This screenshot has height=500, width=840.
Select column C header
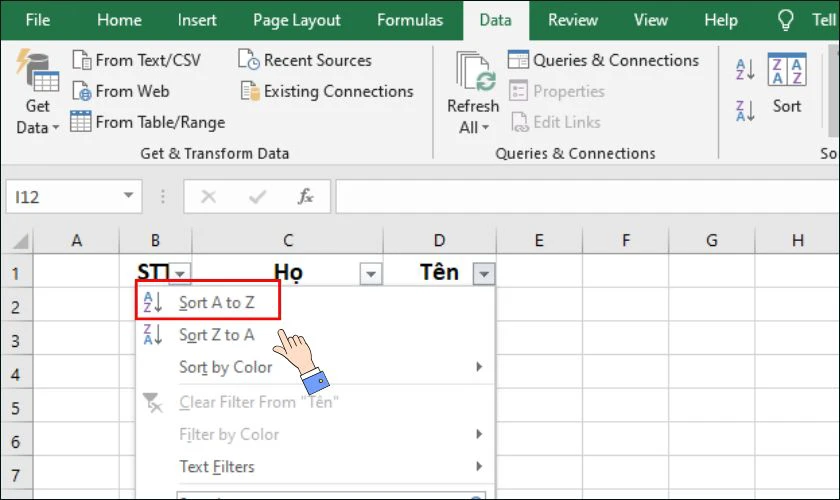coord(288,241)
